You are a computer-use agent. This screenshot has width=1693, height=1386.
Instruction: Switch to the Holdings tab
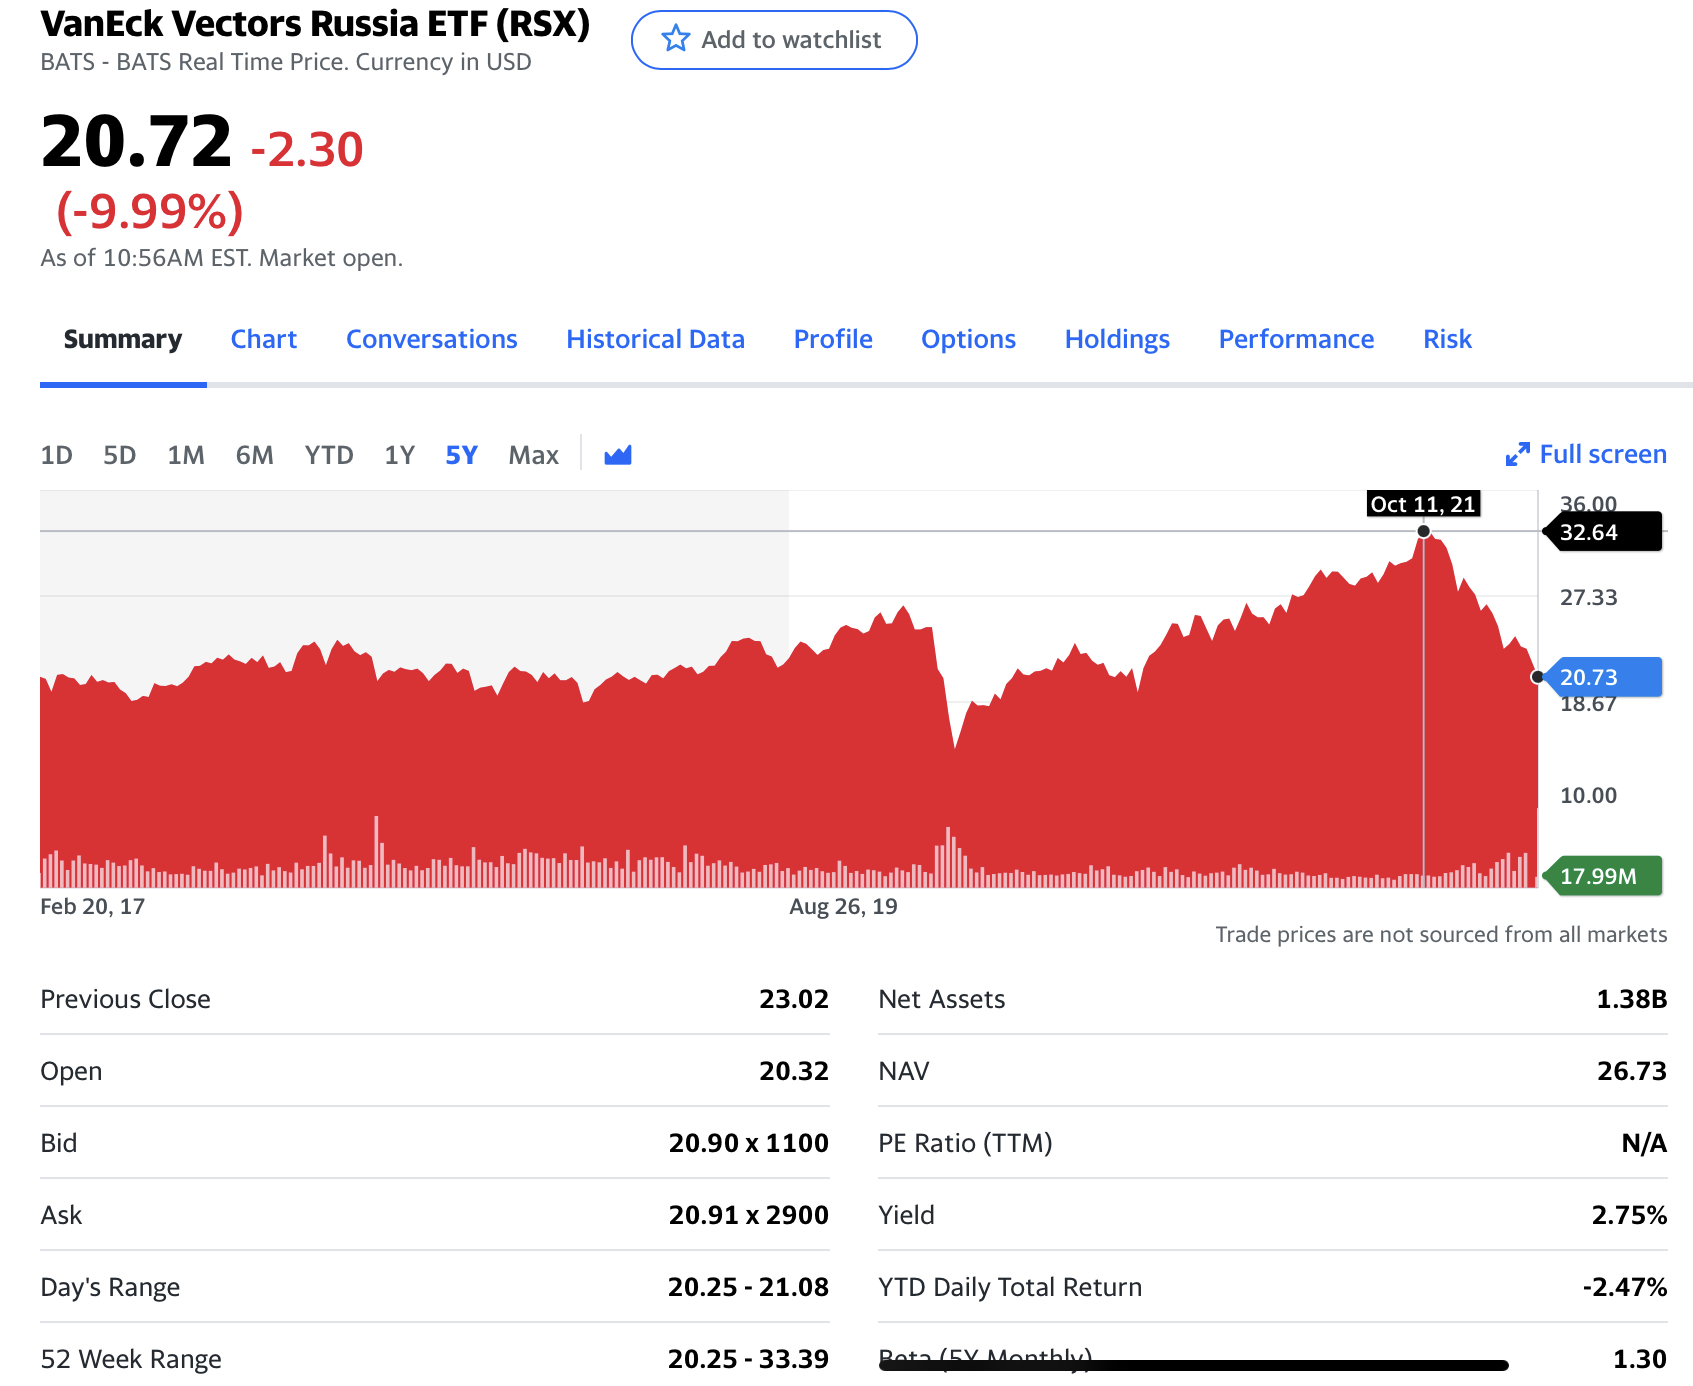(x=1117, y=339)
